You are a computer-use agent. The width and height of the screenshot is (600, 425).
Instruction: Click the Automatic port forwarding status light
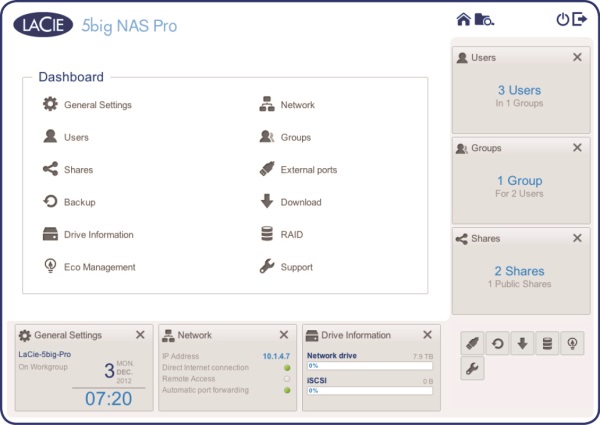coord(287,390)
